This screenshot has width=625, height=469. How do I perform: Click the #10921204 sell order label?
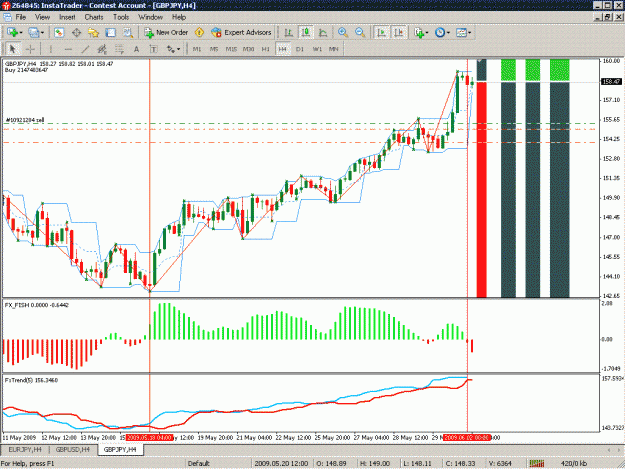(x=25, y=120)
